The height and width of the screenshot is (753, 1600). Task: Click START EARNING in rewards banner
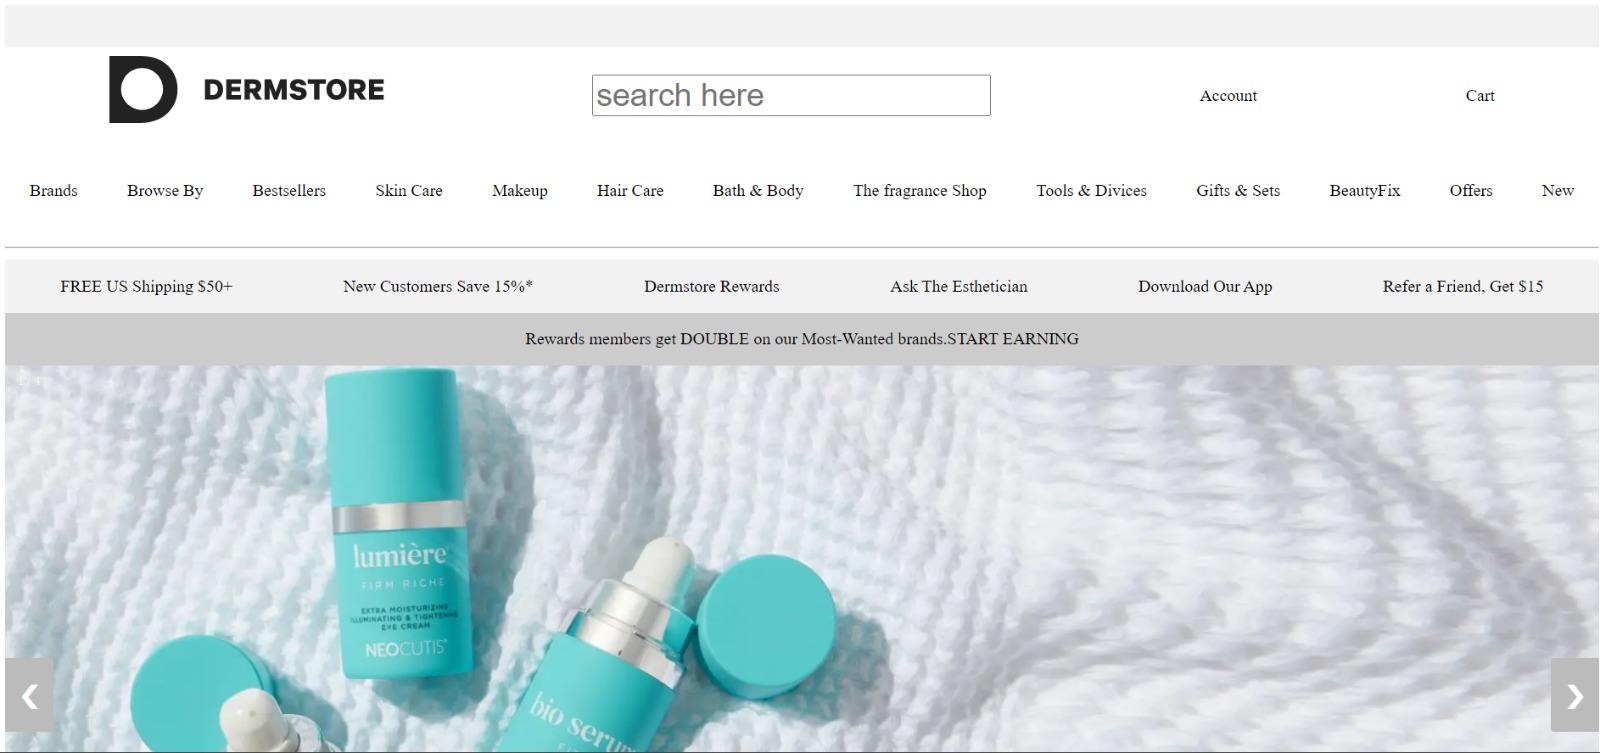click(1013, 339)
